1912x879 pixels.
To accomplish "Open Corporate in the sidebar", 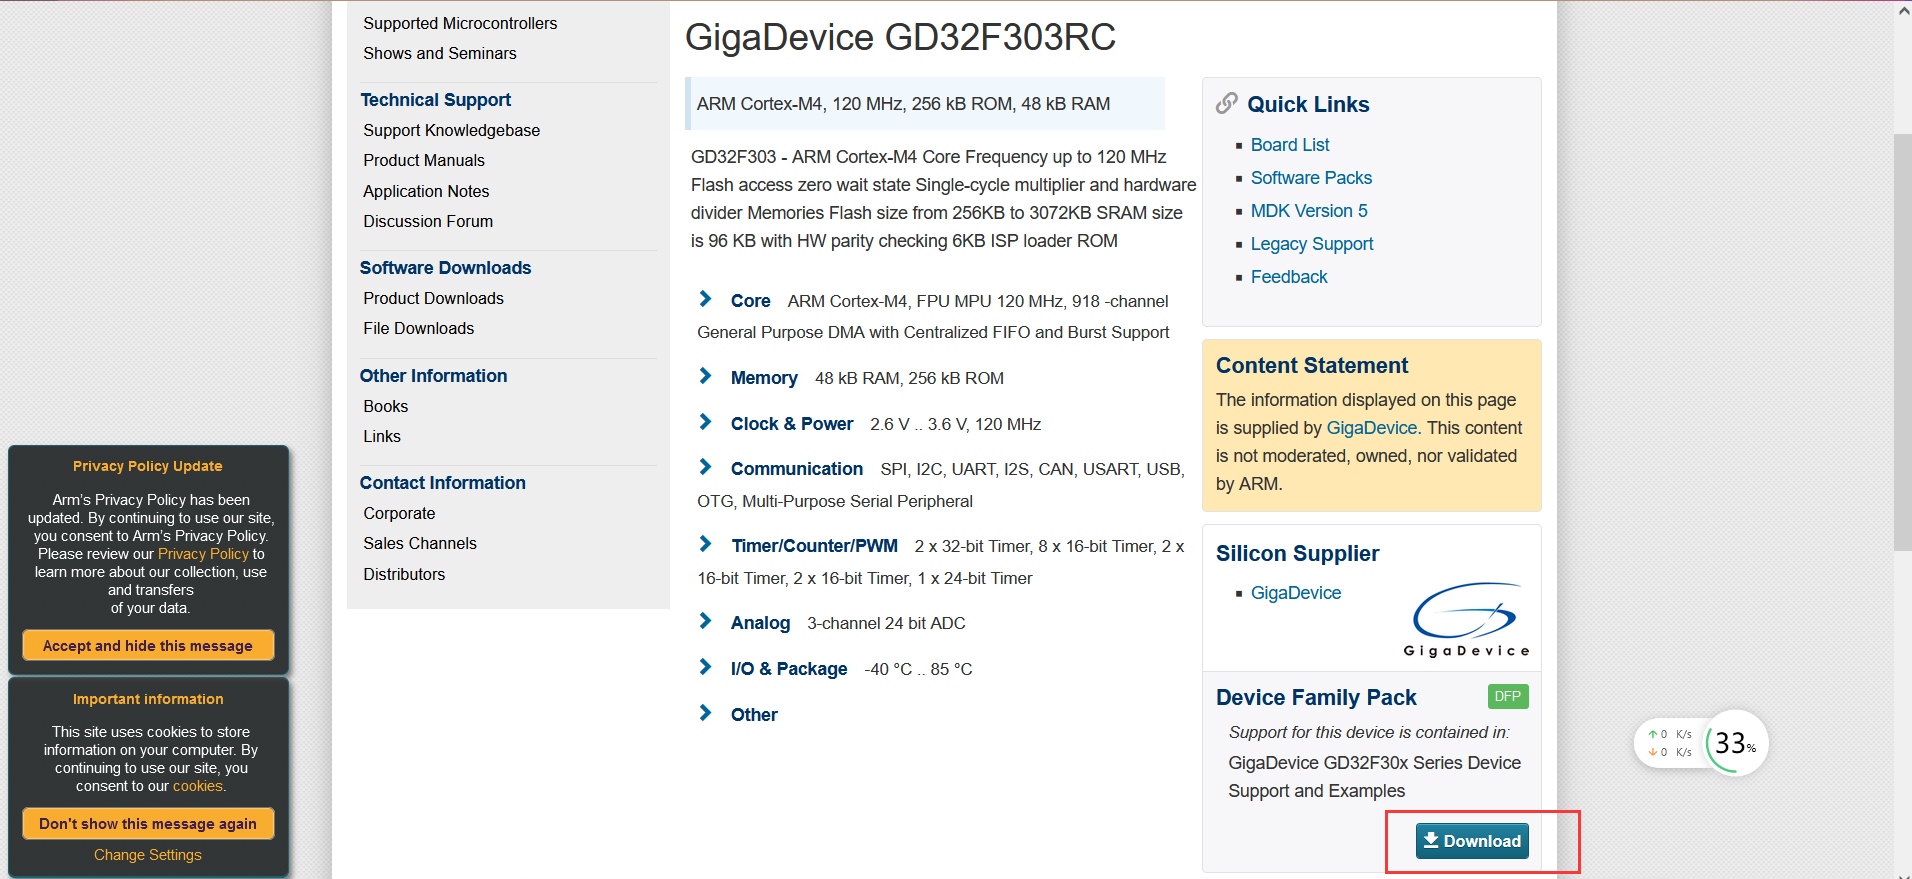I will click(399, 513).
